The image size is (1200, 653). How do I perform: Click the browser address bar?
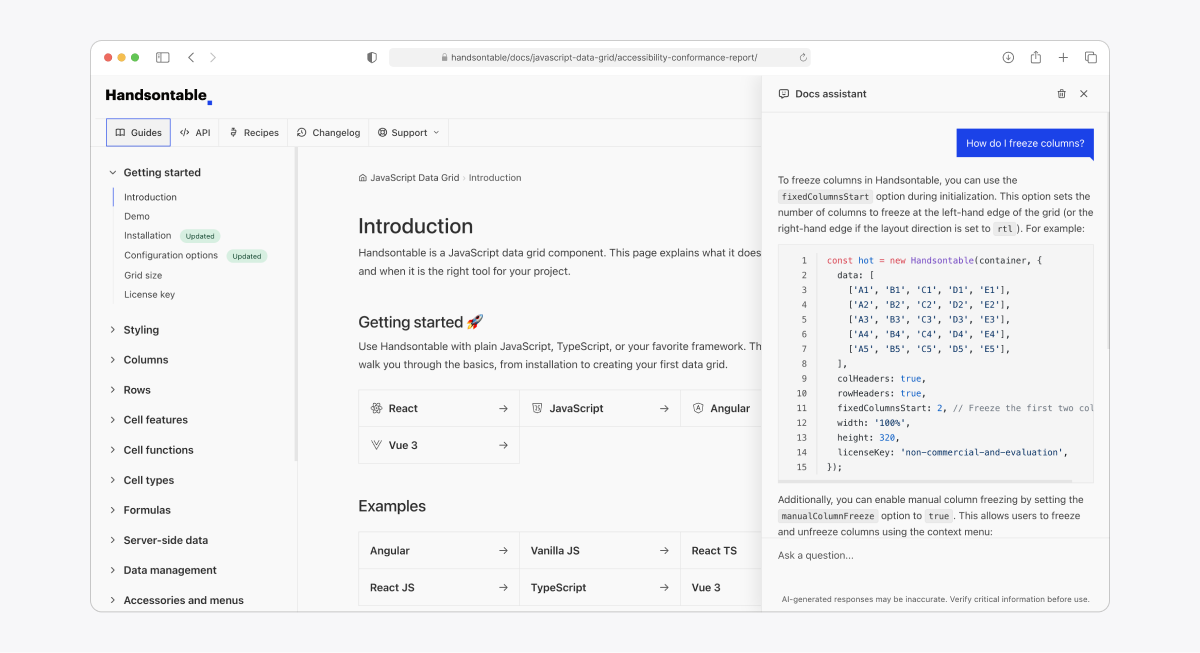coord(600,58)
